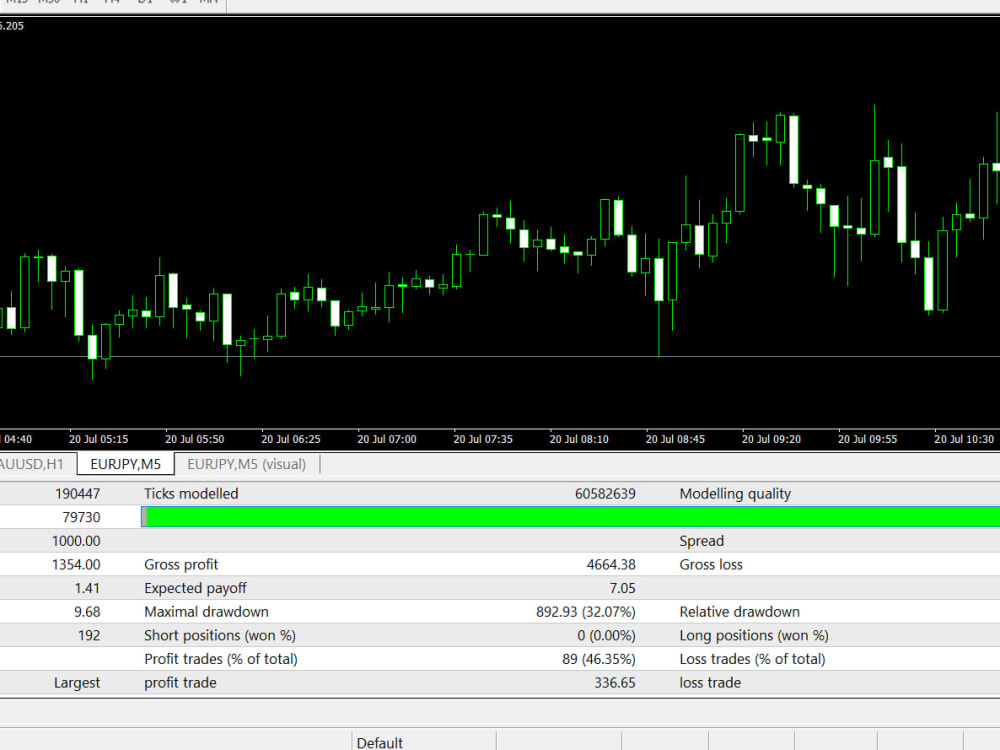The width and height of the screenshot is (1000, 750).
Task: Click the '20 Jul 09:20' time axis label
Action: [771, 439]
